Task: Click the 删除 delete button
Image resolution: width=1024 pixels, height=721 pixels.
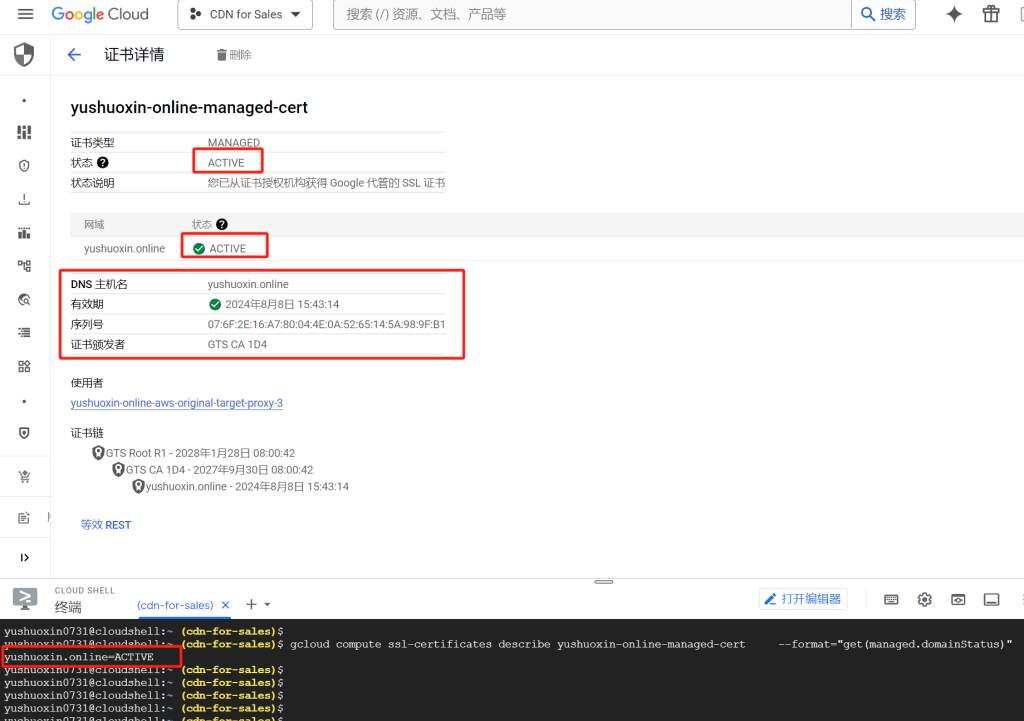Action: pyautogui.click(x=234, y=55)
